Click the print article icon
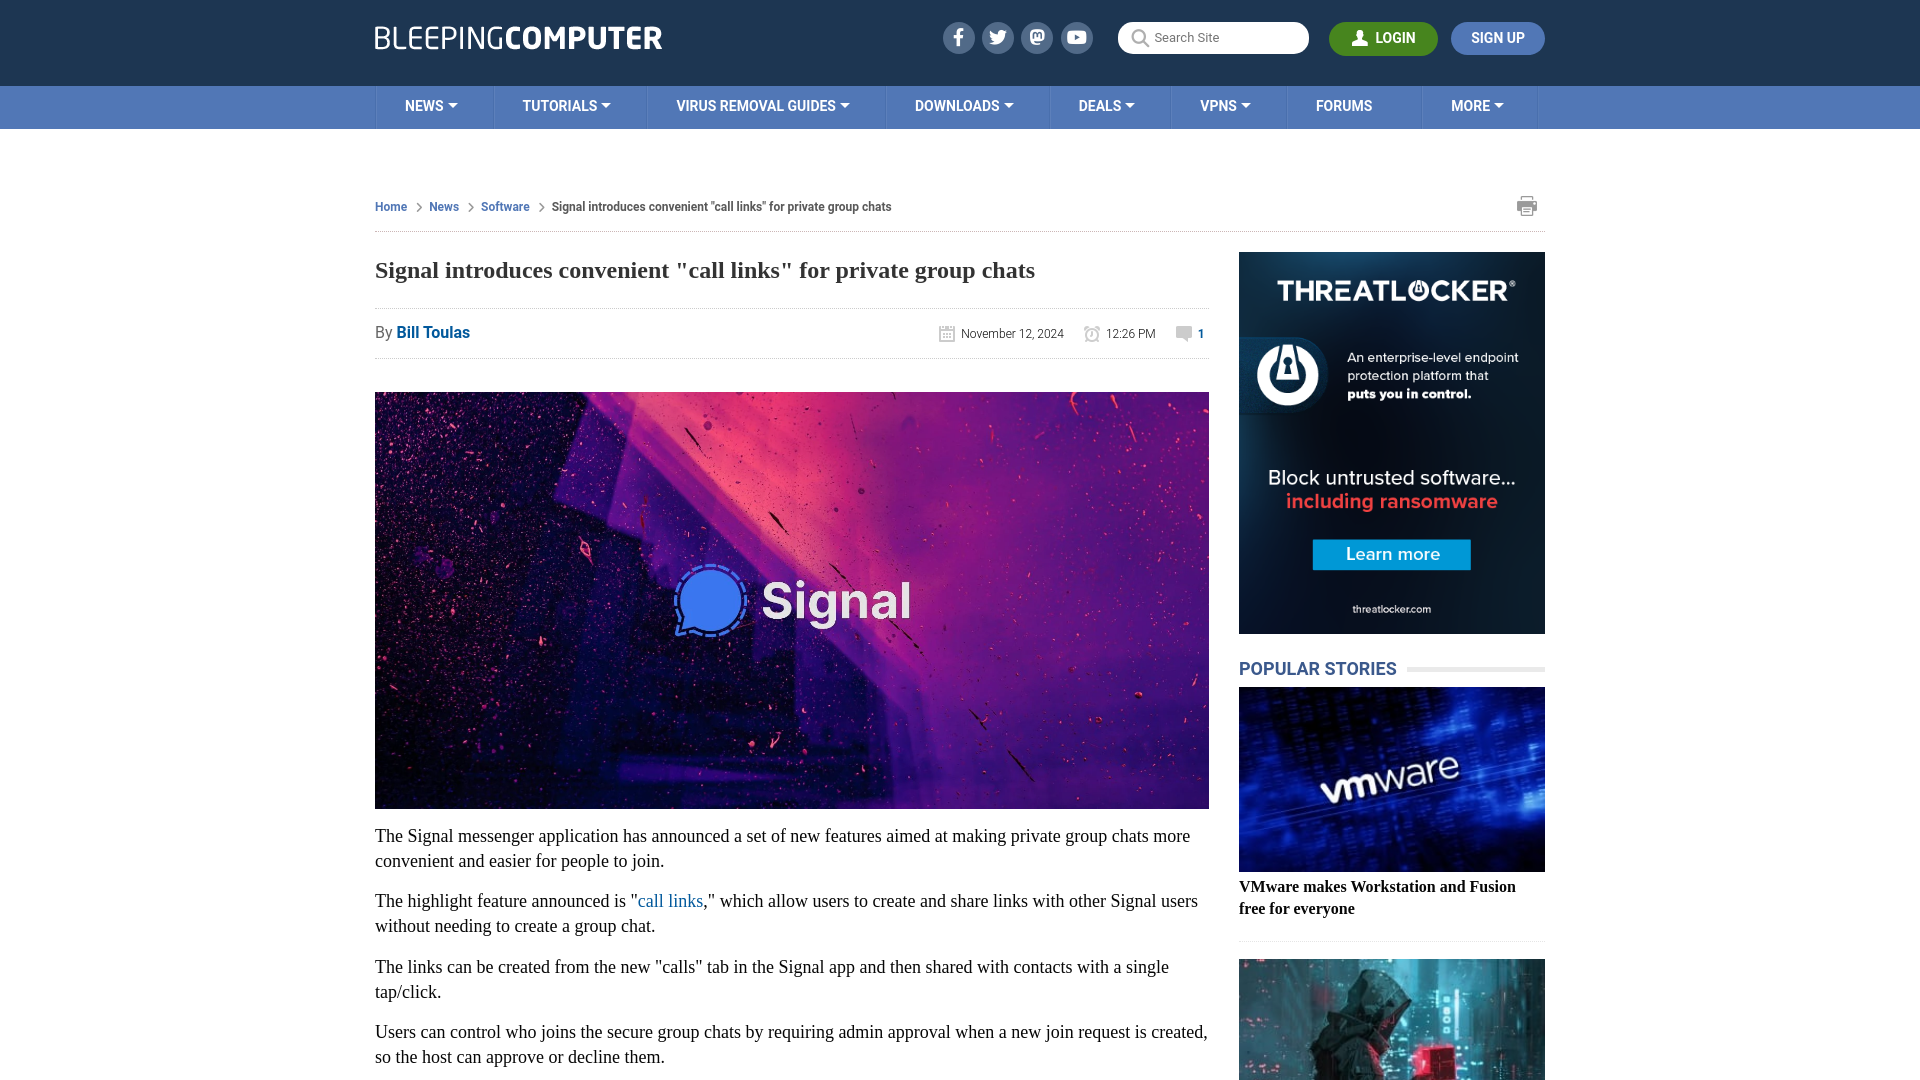This screenshot has width=1920, height=1080. [x=1526, y=206]
